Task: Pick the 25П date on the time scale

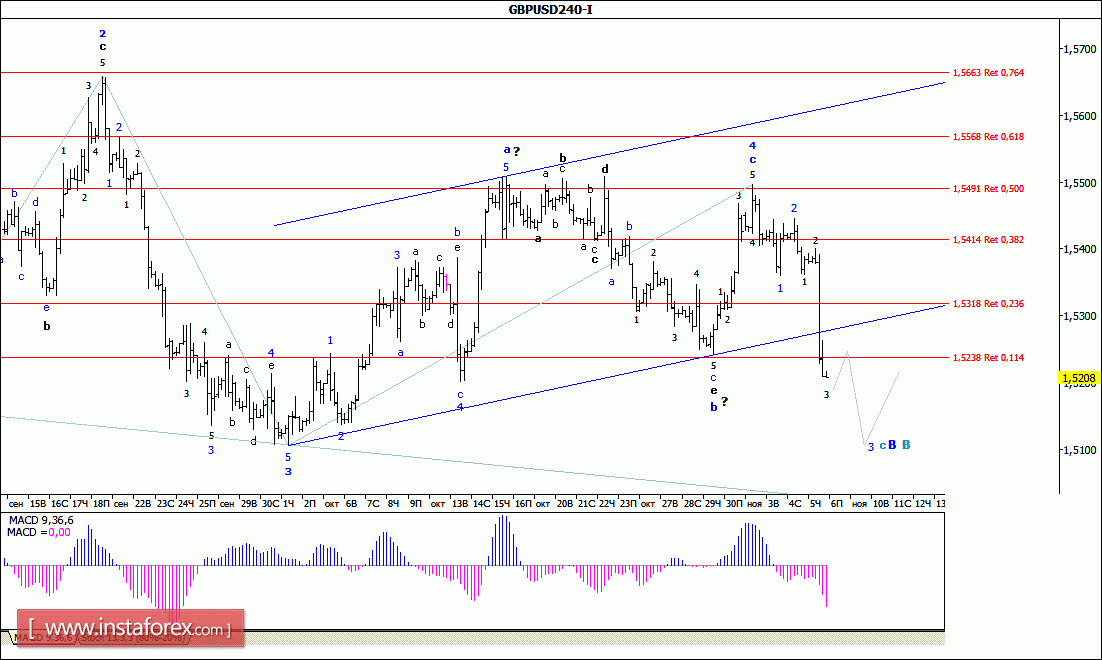Action: click(207, 503)
